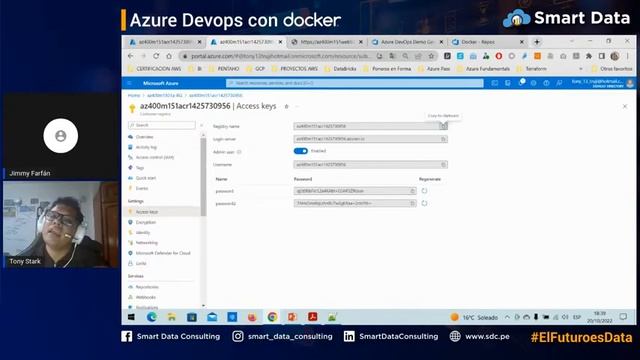This screenshot has height=360, width=640.
Task: Open Azure notifications bell
Action: tap(521, 83)
